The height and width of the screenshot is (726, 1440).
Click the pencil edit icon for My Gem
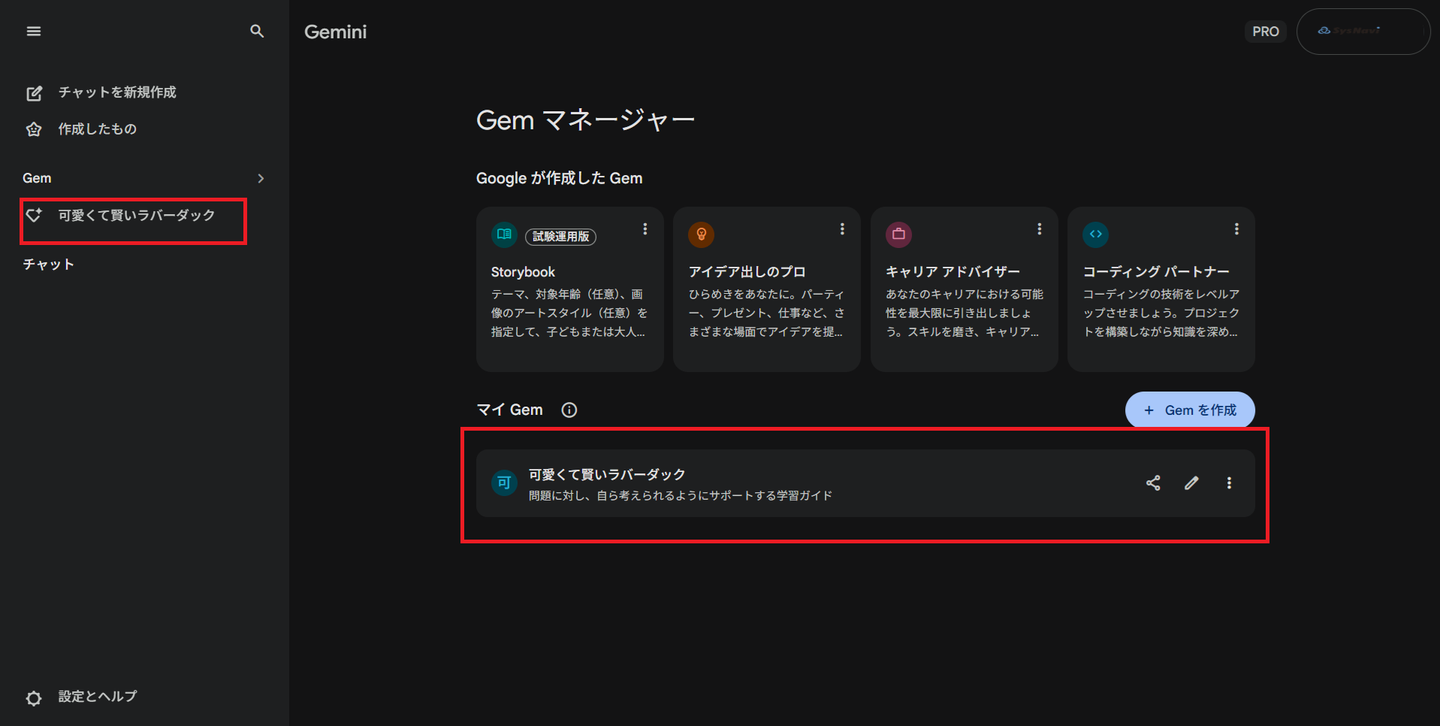pos(1191,483)
